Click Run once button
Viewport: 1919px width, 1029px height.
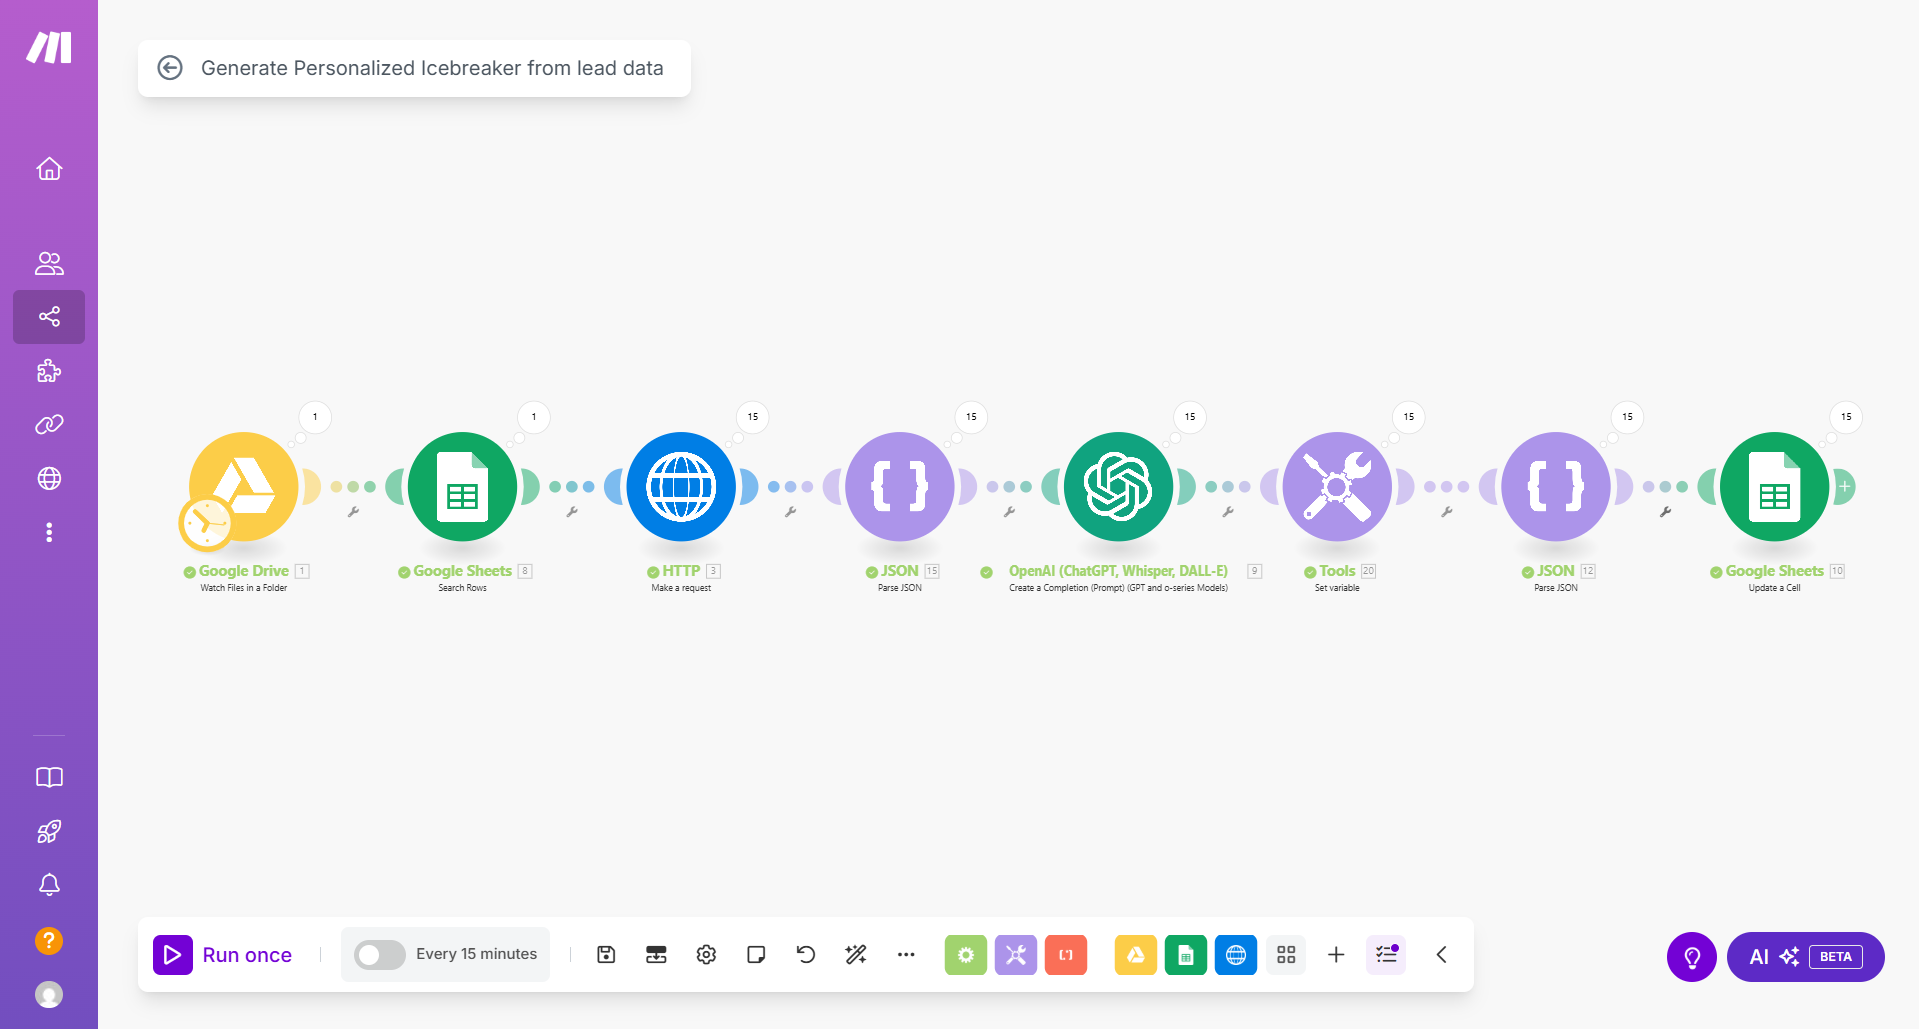pyautogui.click(x=223, y=955)
